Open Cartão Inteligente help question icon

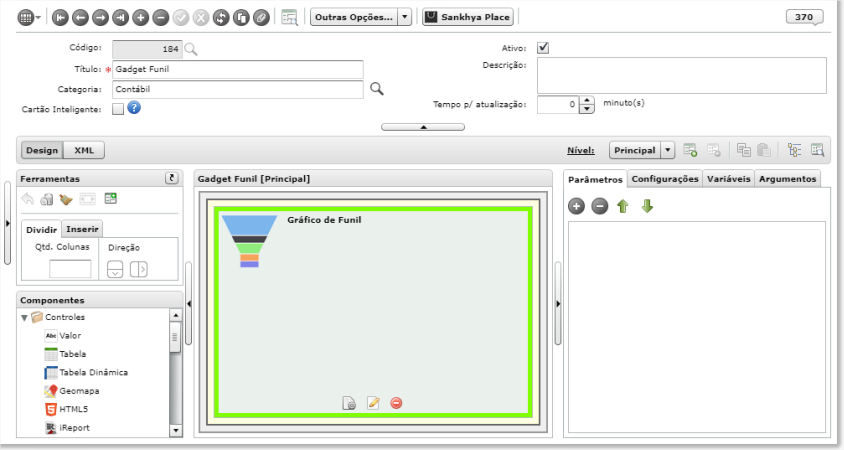click(x=134, y=108)
